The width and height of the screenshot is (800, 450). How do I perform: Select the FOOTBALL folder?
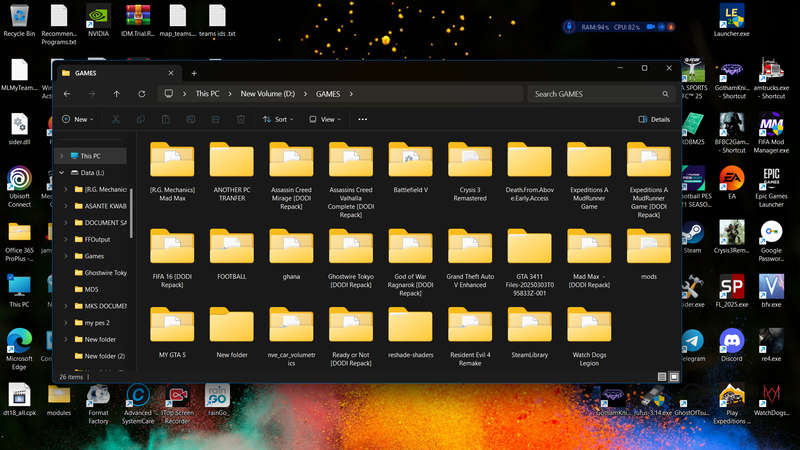click(232, 256)
